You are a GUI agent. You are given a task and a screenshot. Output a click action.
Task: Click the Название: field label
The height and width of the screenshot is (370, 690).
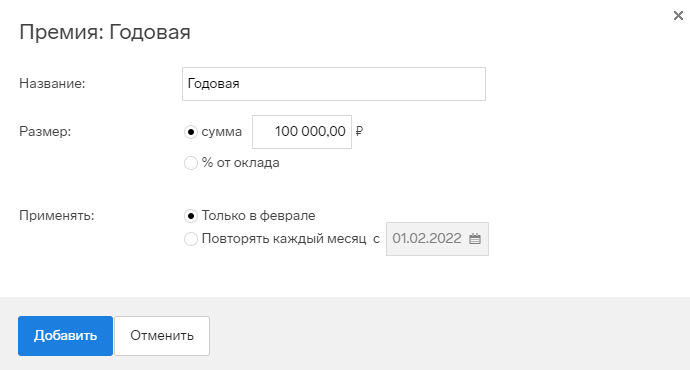pos(52,84)
